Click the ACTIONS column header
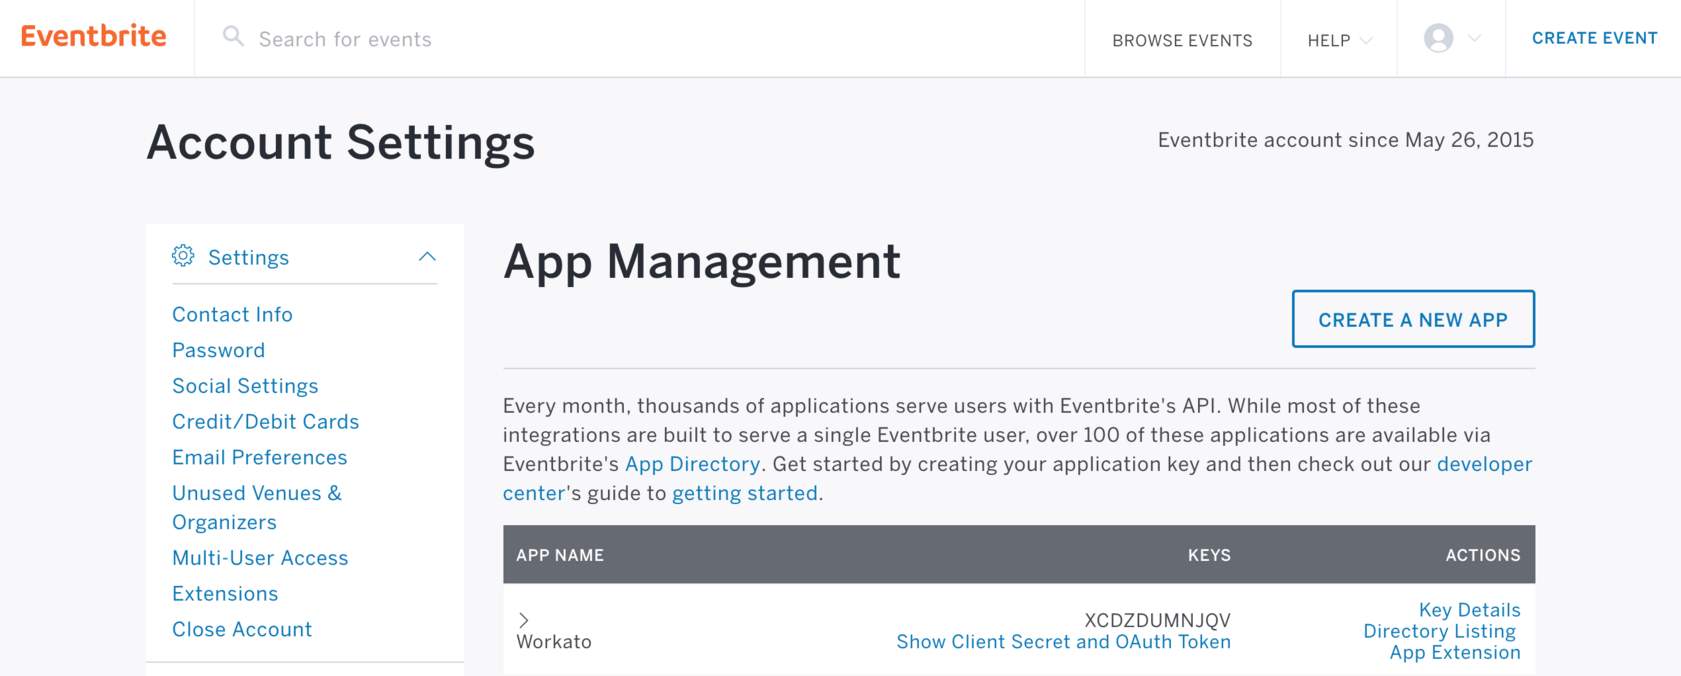This screenshot has height=676, width=1681. coord(1483,555)
